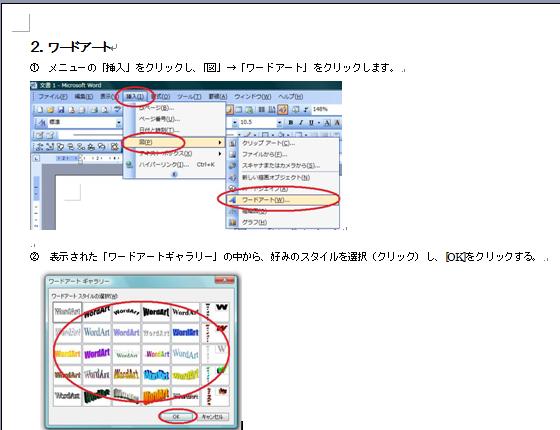Screen dimensions: 560x430
Task: Open the ファイル(F) menu in embedded Word
Action: point(53,96)
